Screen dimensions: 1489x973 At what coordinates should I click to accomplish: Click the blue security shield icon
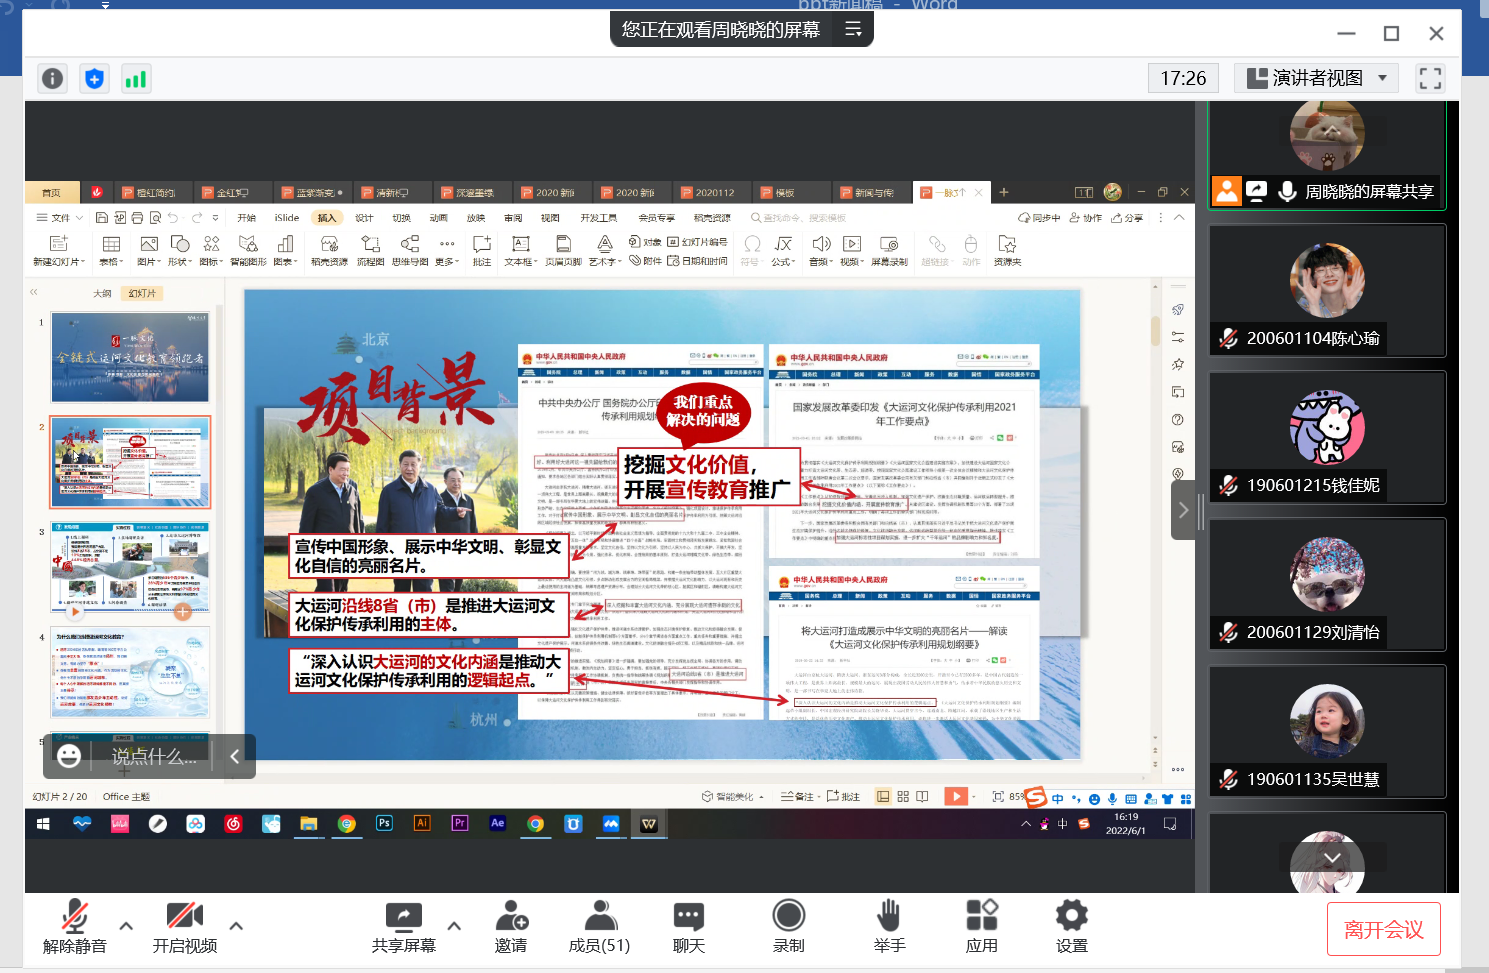[94, 78]
